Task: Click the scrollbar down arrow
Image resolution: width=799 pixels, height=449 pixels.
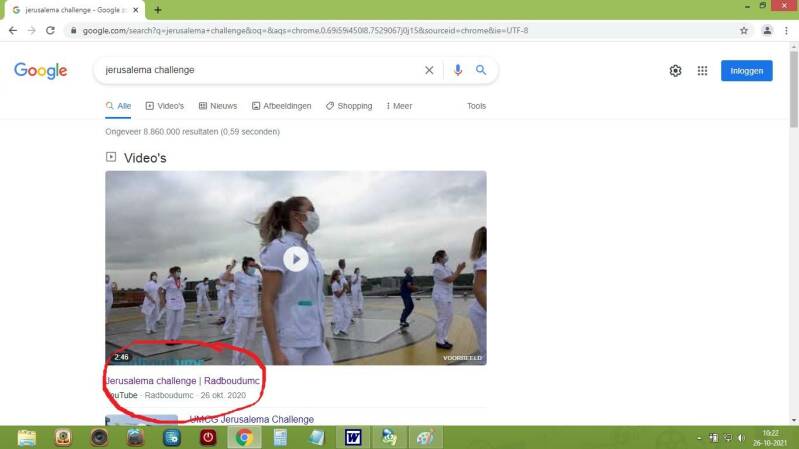Action: tap(793, 420)
